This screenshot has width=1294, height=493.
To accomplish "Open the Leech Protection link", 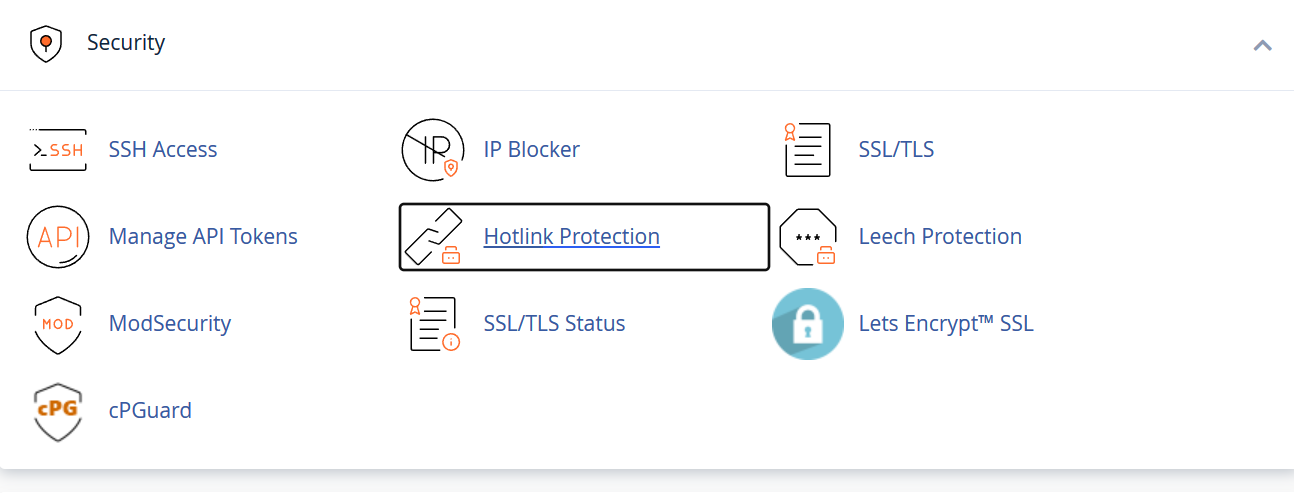I will 940,237.
